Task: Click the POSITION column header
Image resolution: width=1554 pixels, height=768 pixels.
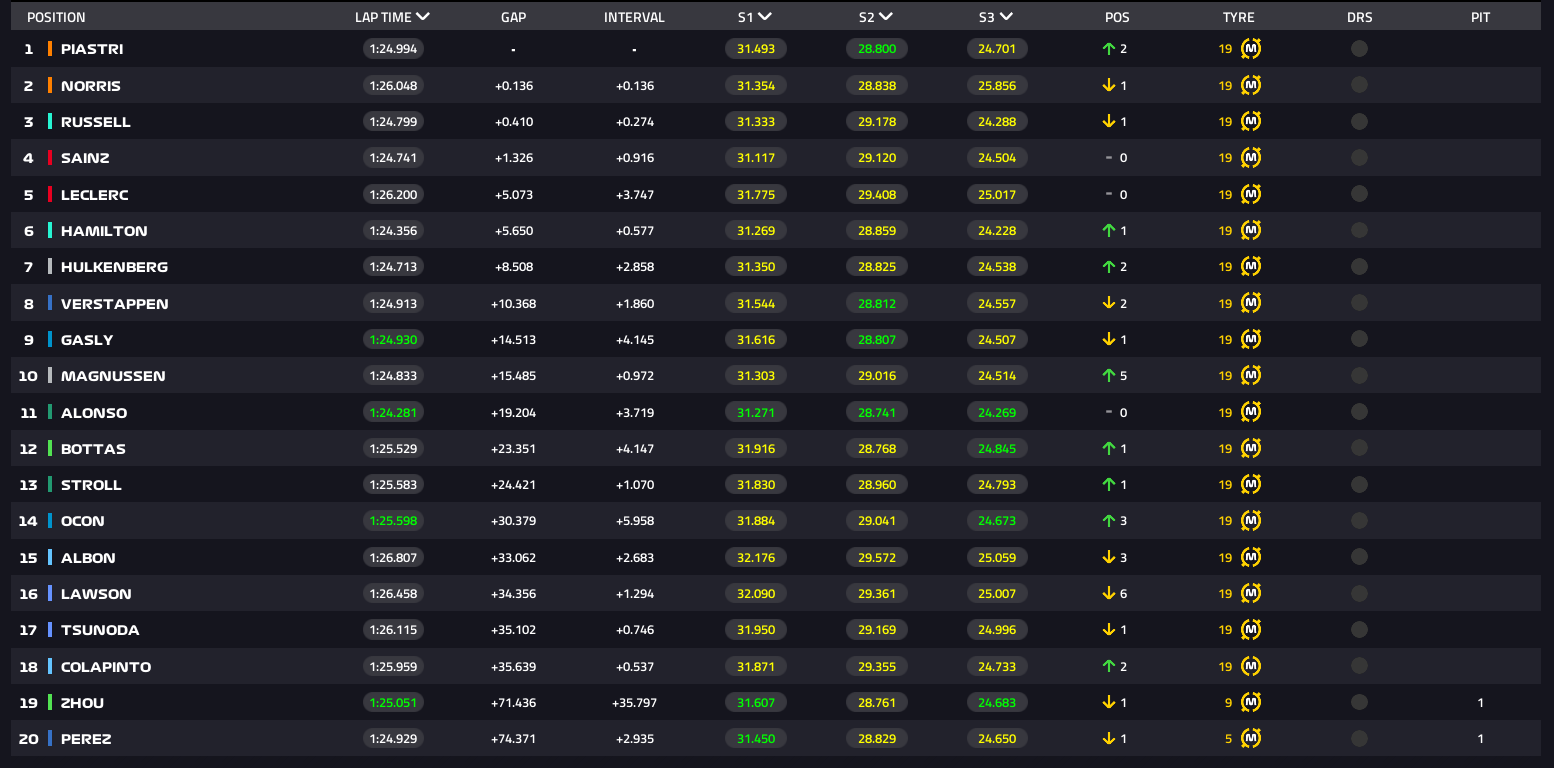Action: (x=56, y=17)
